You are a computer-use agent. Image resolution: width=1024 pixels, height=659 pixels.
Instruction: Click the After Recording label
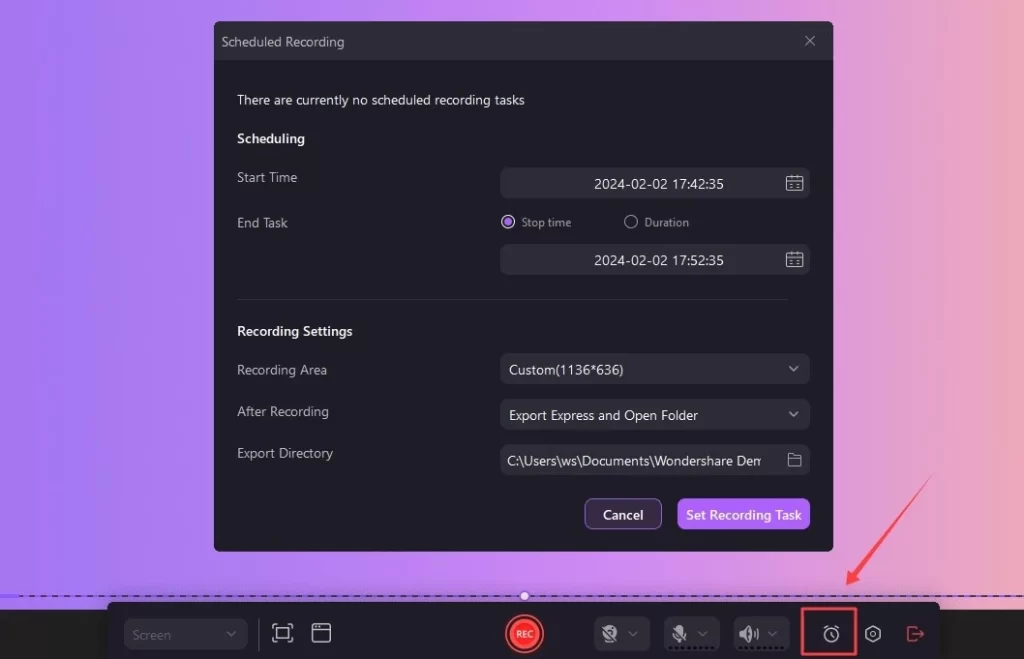[x=283, y=411]
